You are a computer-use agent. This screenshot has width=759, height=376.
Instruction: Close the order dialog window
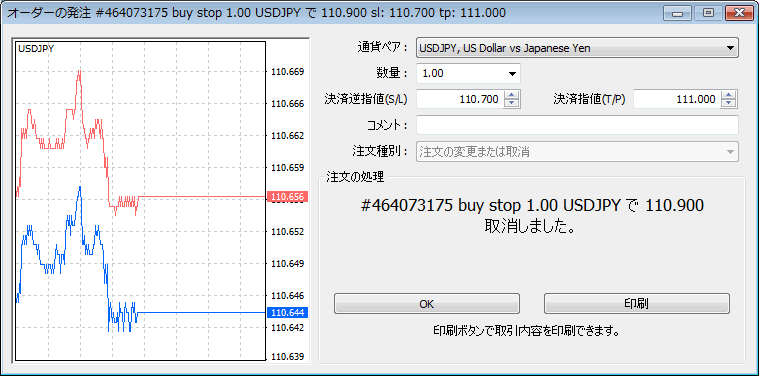(x=738, y=13)
